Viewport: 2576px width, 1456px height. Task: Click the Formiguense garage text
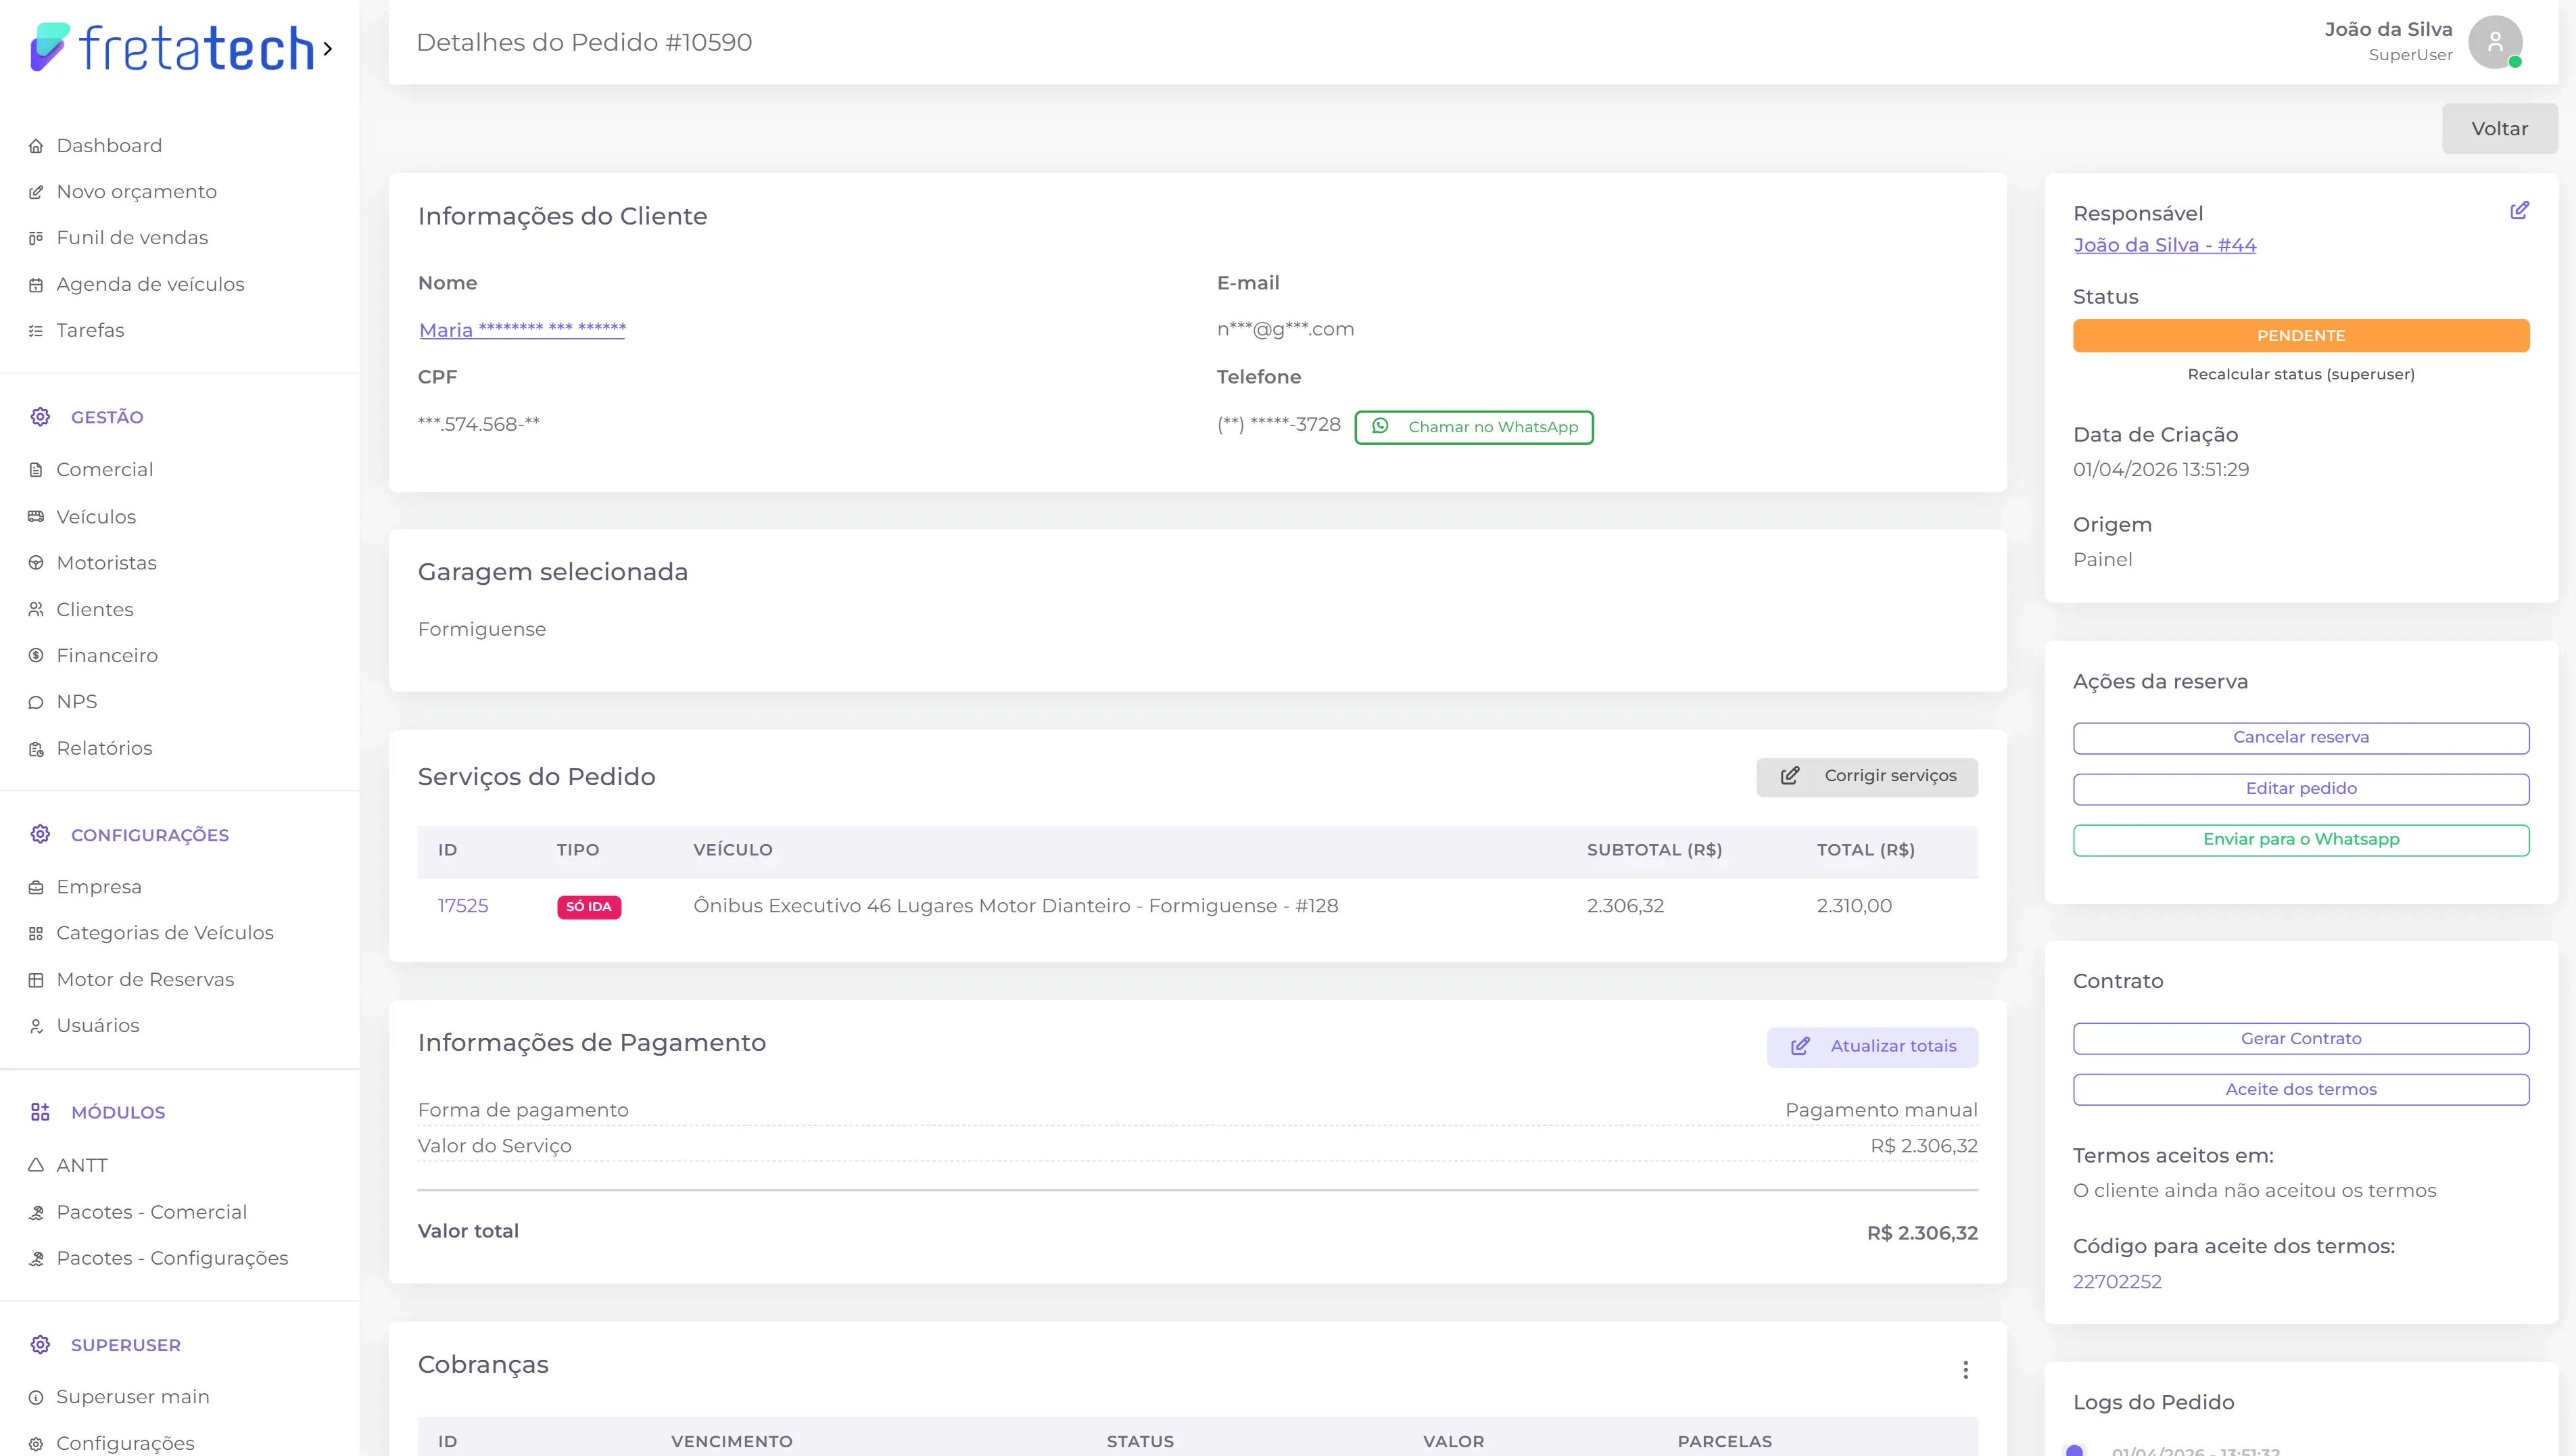click(x=482, y=630)
